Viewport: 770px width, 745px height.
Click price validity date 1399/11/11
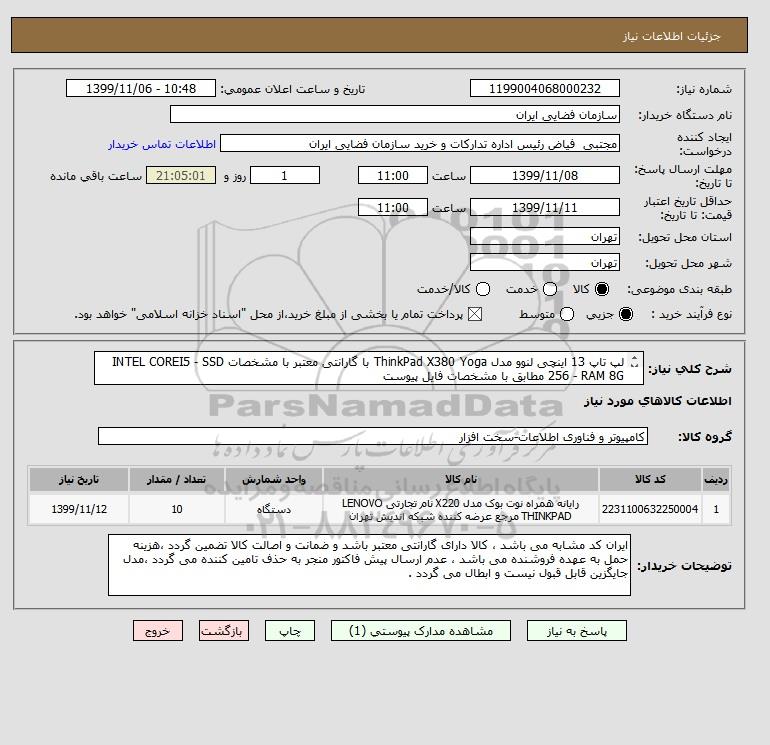(545, 207)
